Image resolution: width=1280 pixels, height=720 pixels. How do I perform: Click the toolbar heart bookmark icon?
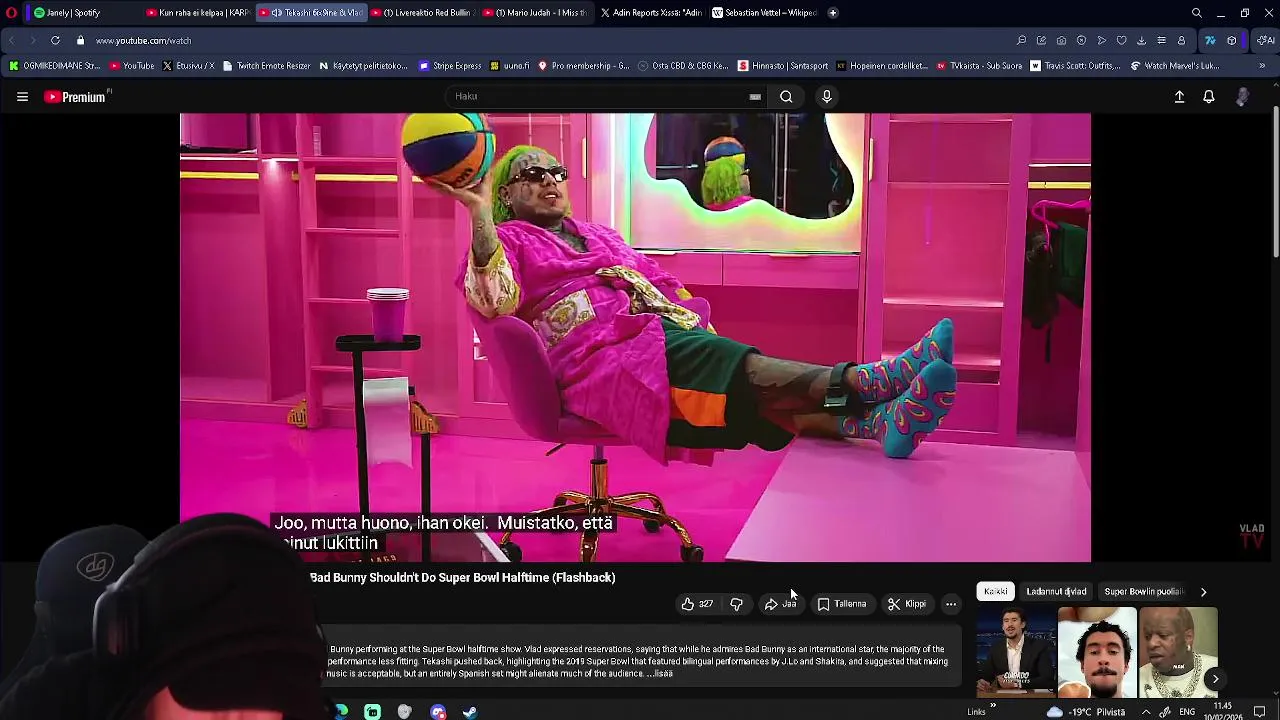point(1121,41)
